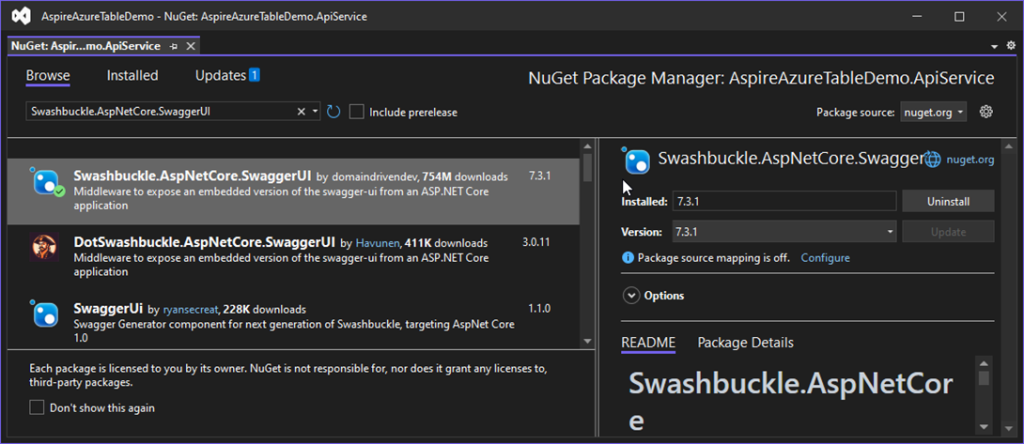
Task: Expand the search history dropdown arrow
Action: (x=315, y=112)
